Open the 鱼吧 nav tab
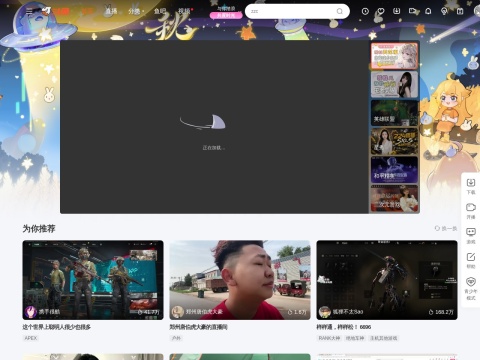This screenshot has width=480, height=360. 160,11
